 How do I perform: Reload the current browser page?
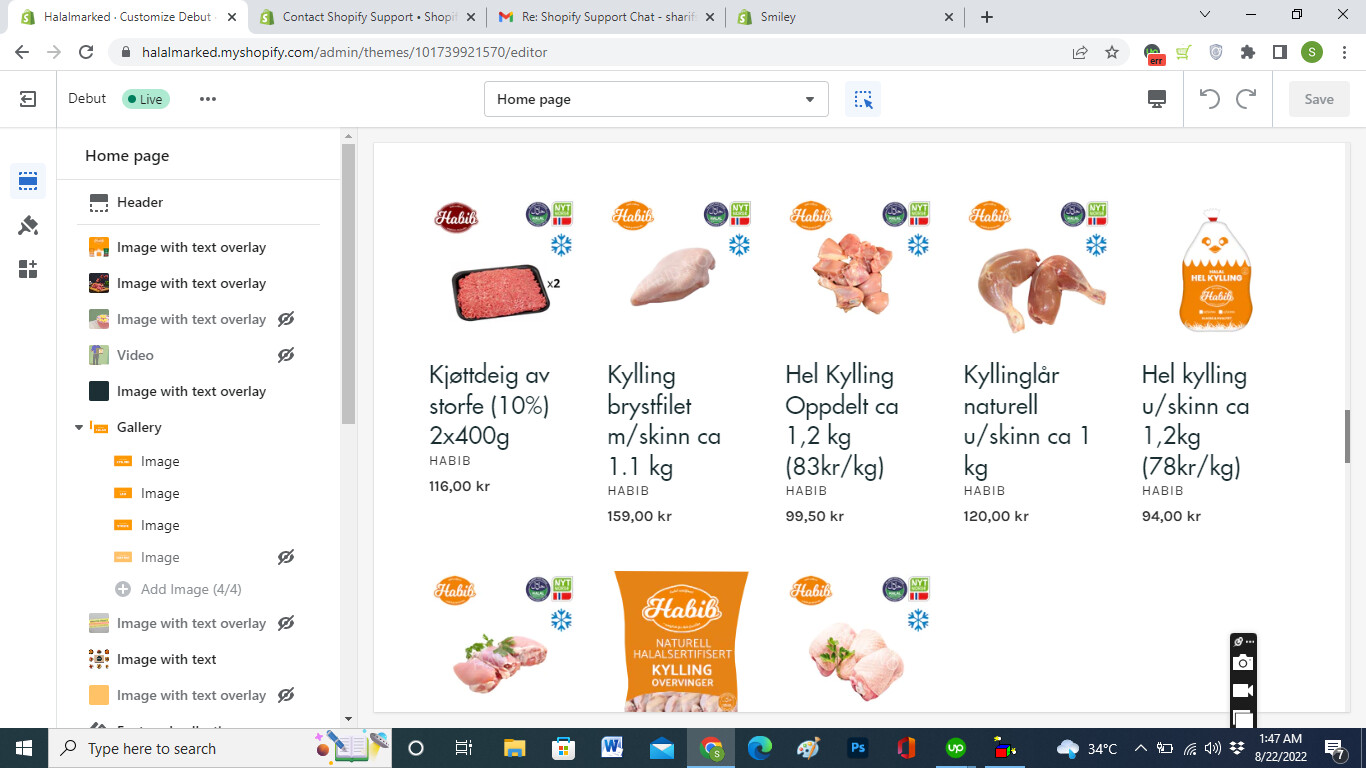[86, 52]
